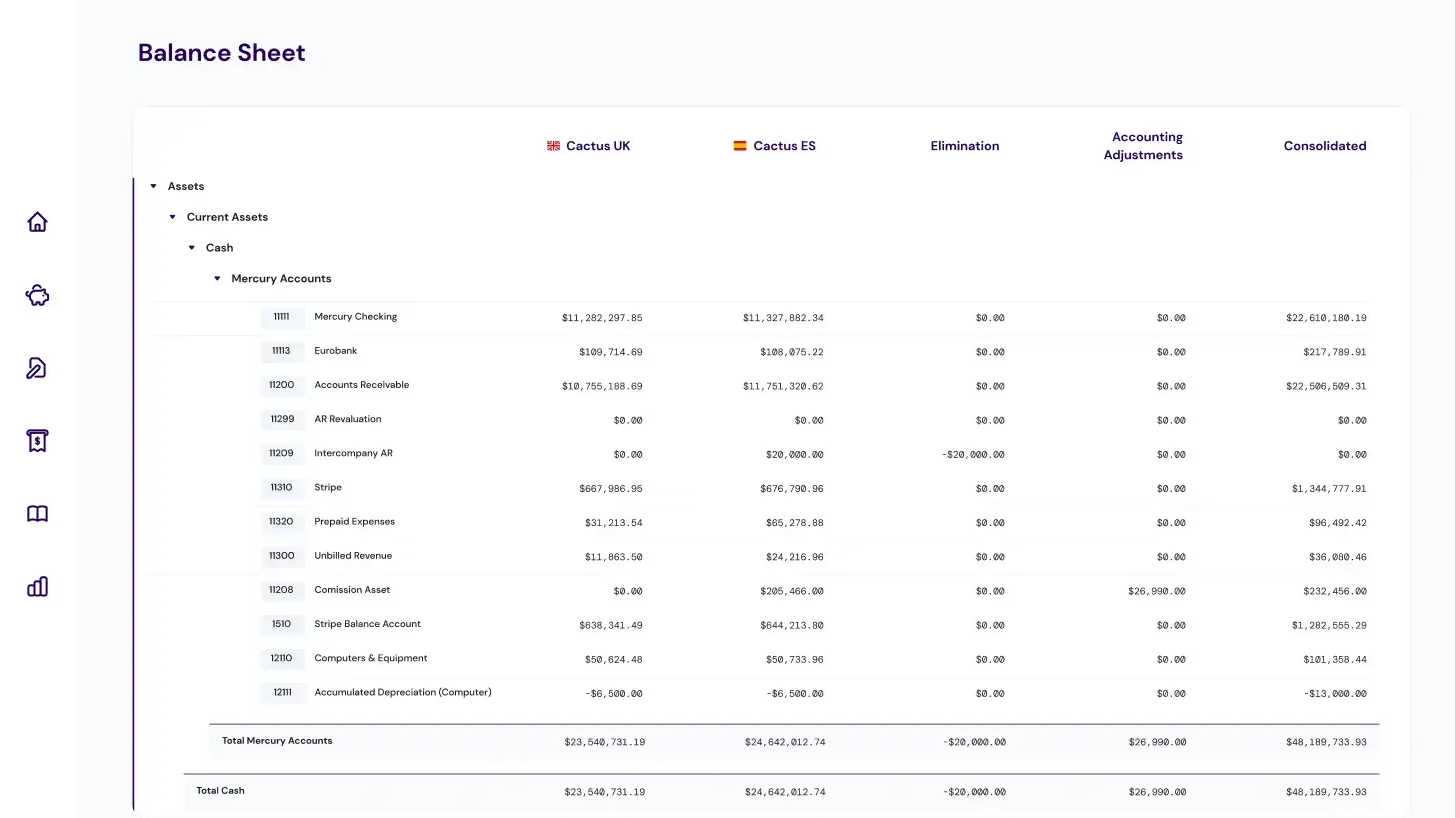This screenshot has width=1455, height=818.
Task: Open the Home icon in sidebar
Action: point(37,222)
